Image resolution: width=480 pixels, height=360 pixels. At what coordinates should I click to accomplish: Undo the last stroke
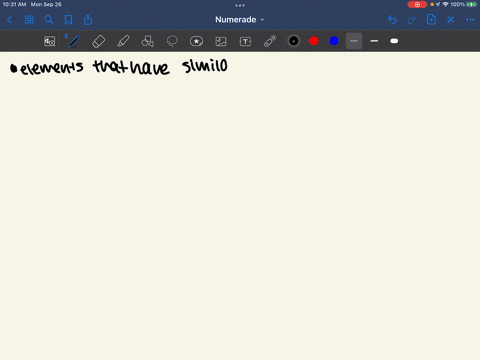pyautogui.click(x=392, y=20)
